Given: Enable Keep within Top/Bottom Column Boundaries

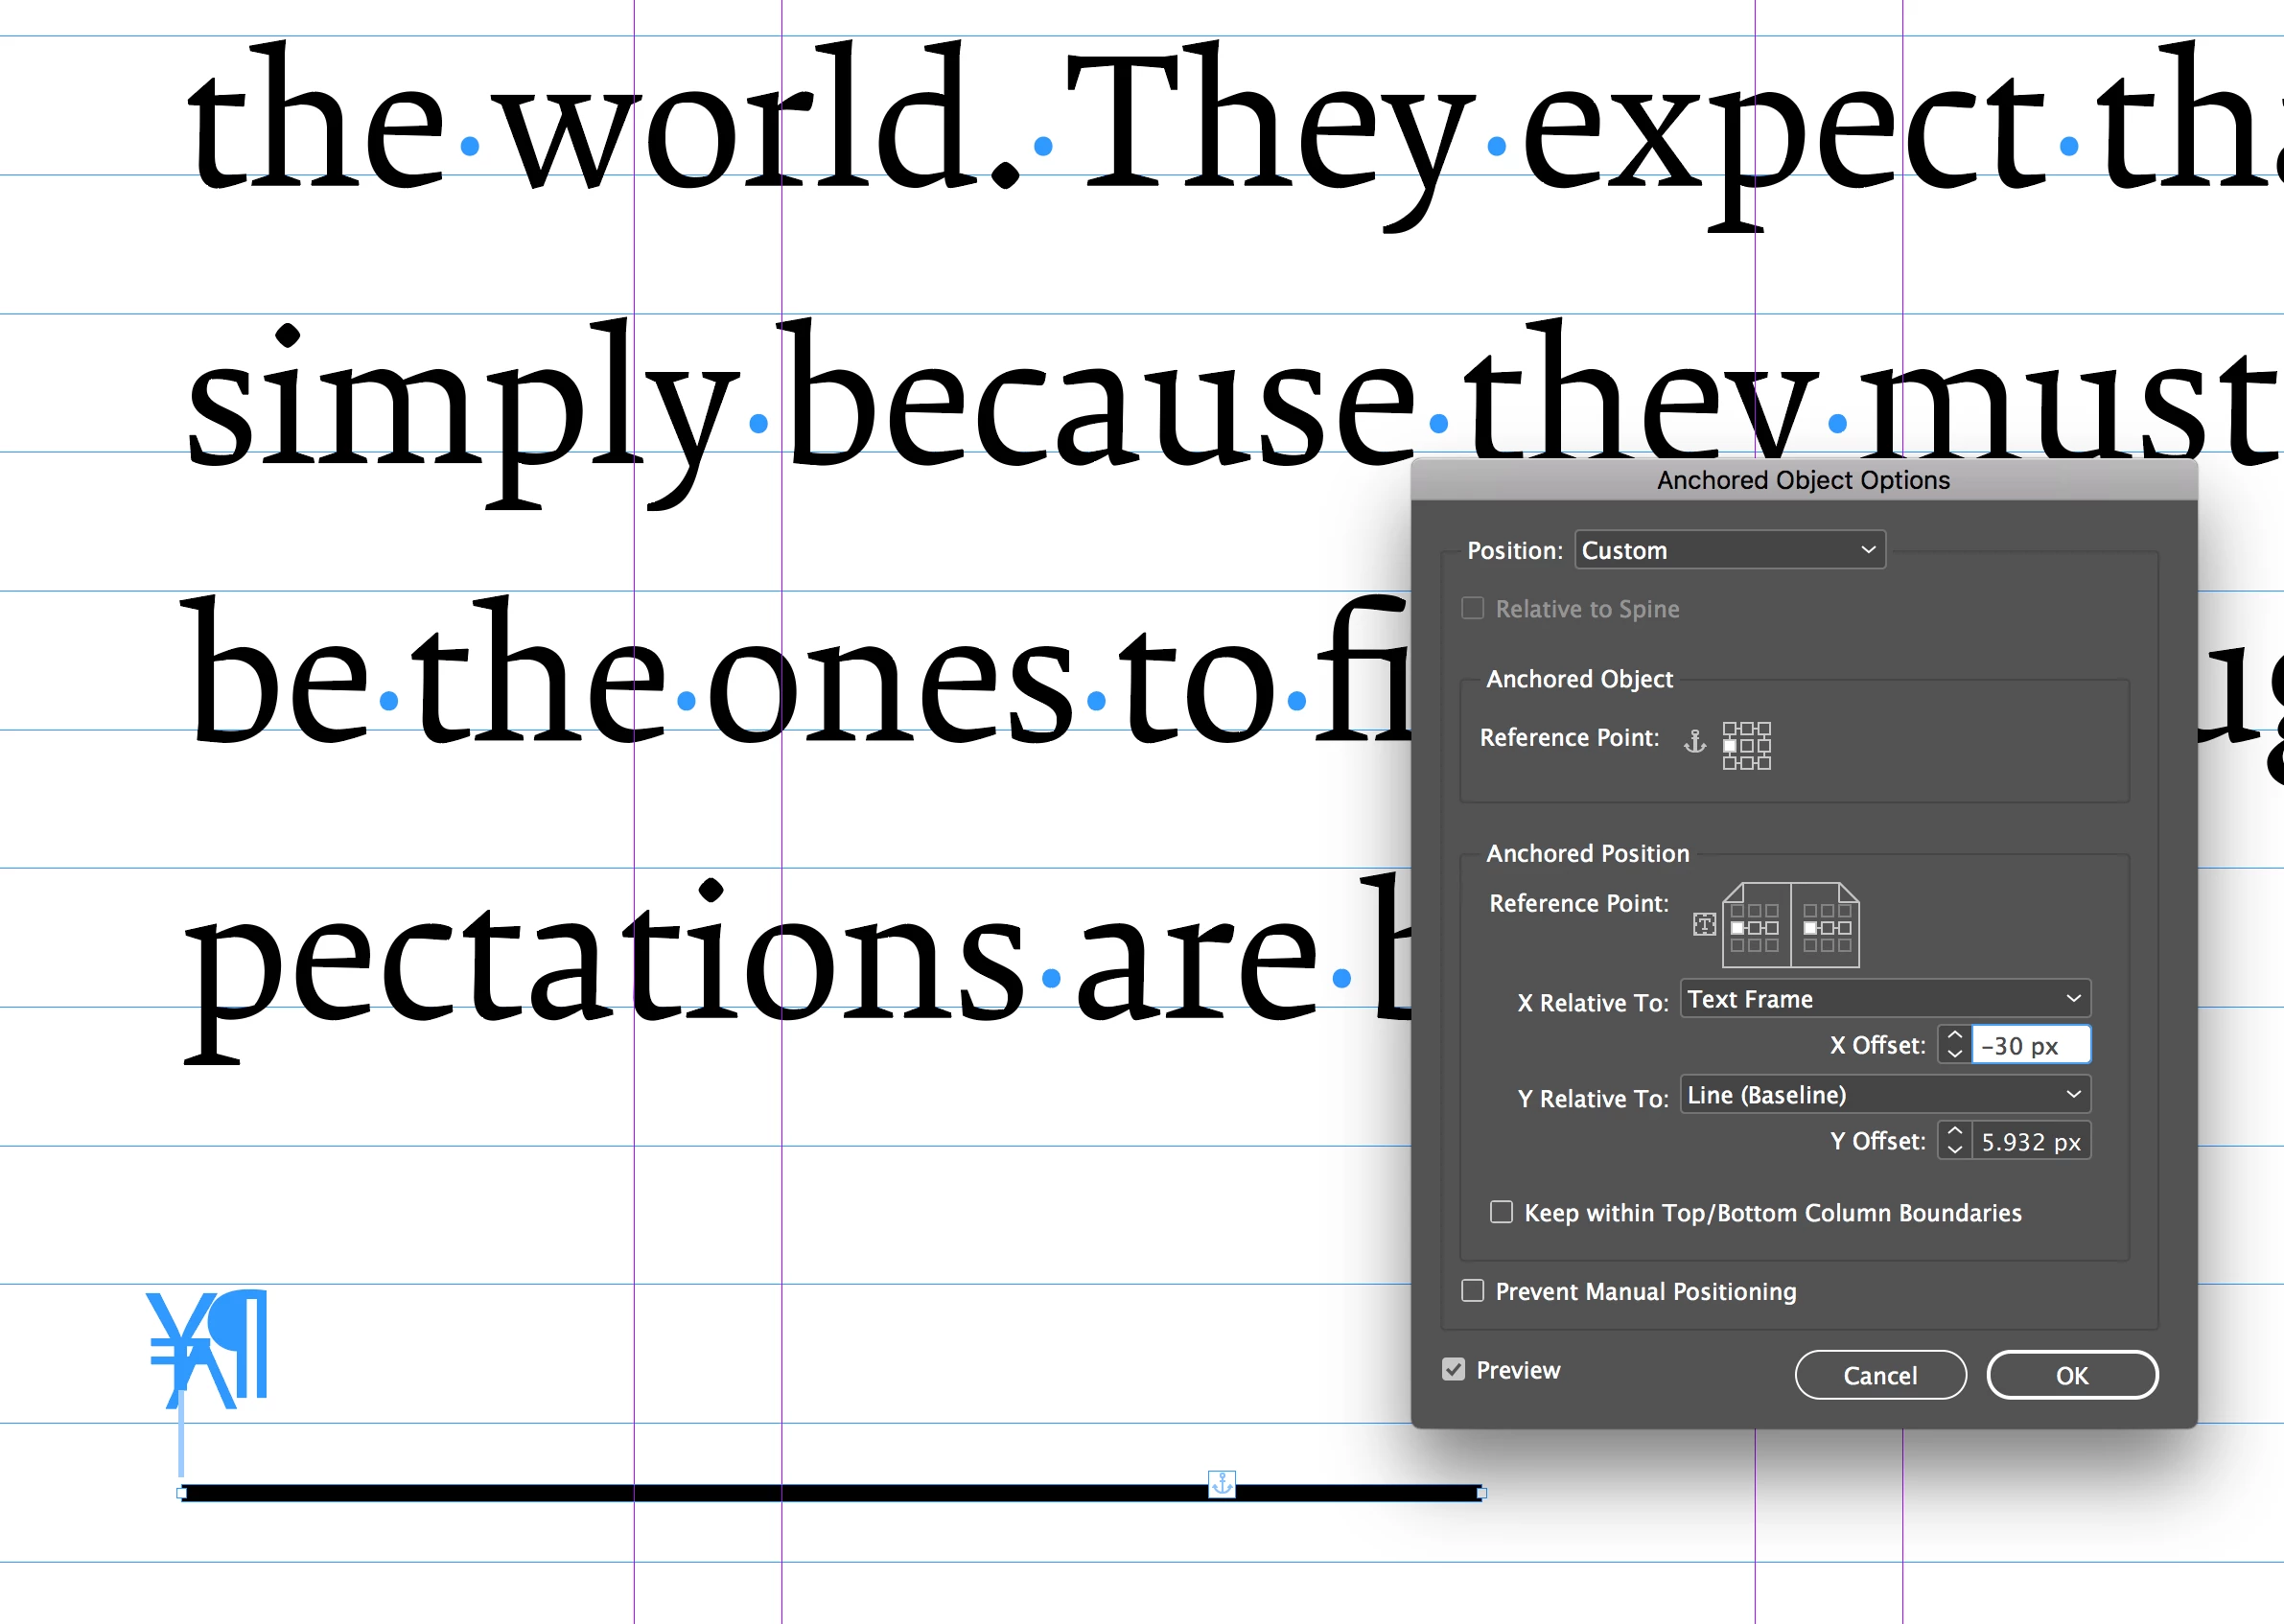Looking at the screenshot, I should [1501, 1212].
